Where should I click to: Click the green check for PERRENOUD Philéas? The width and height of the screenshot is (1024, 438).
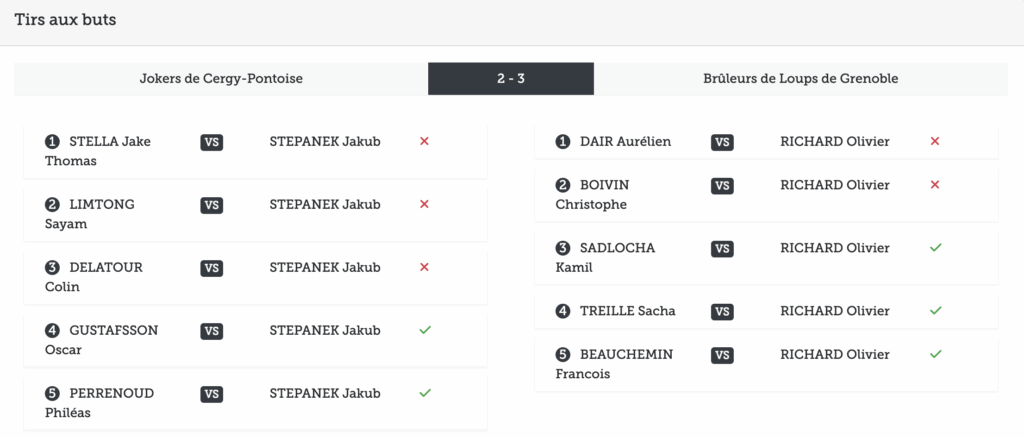pos(424,393)
